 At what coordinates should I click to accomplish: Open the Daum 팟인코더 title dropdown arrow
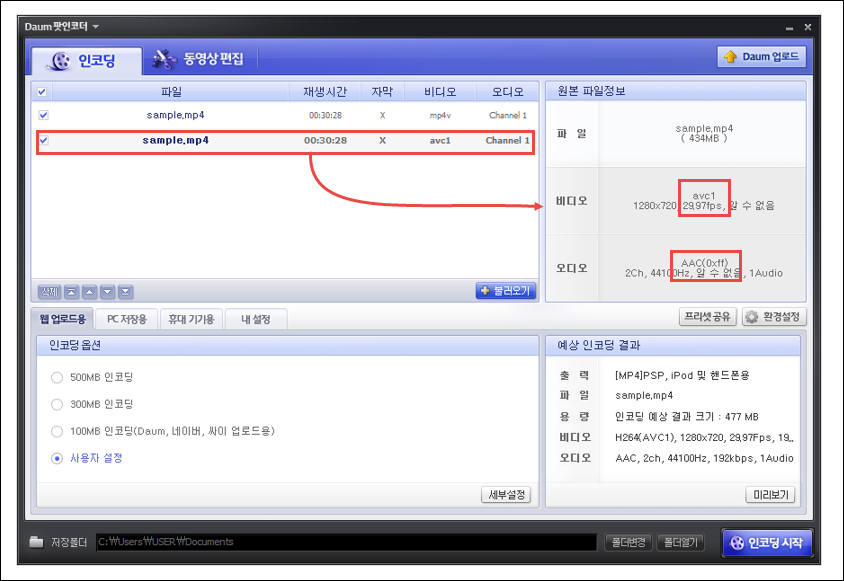tap(96, 26)
